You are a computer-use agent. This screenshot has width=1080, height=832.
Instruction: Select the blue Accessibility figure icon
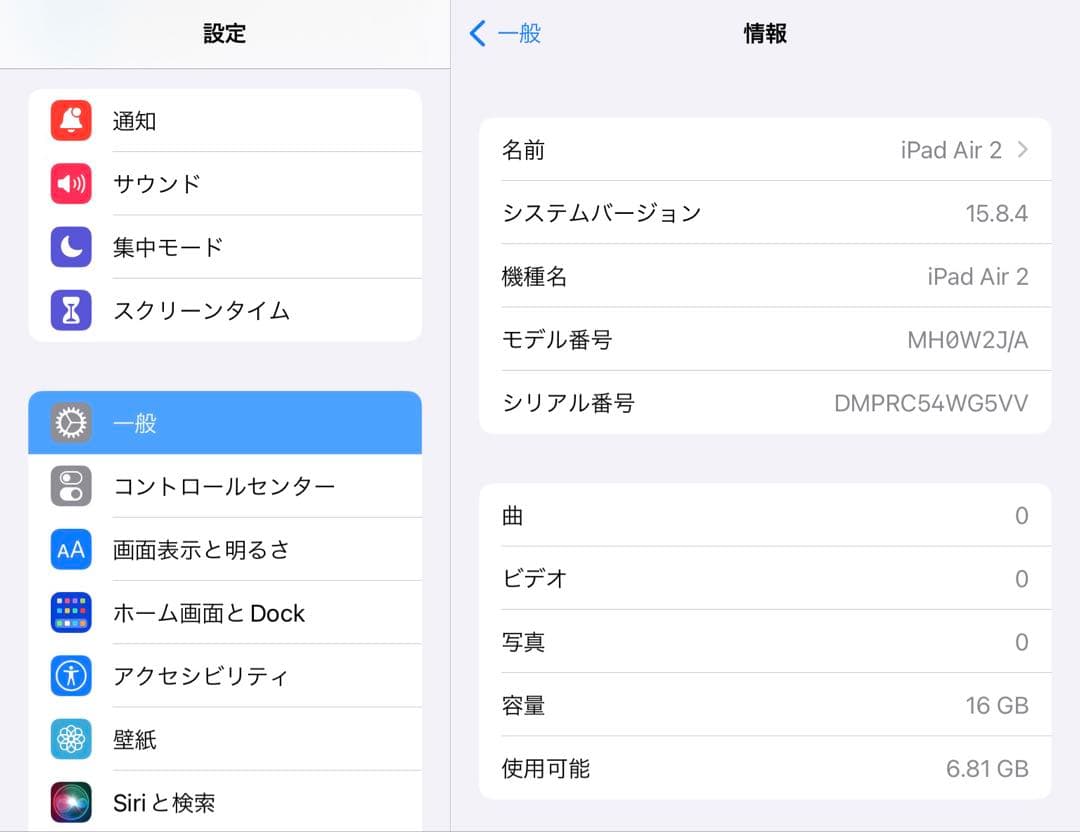70,675
